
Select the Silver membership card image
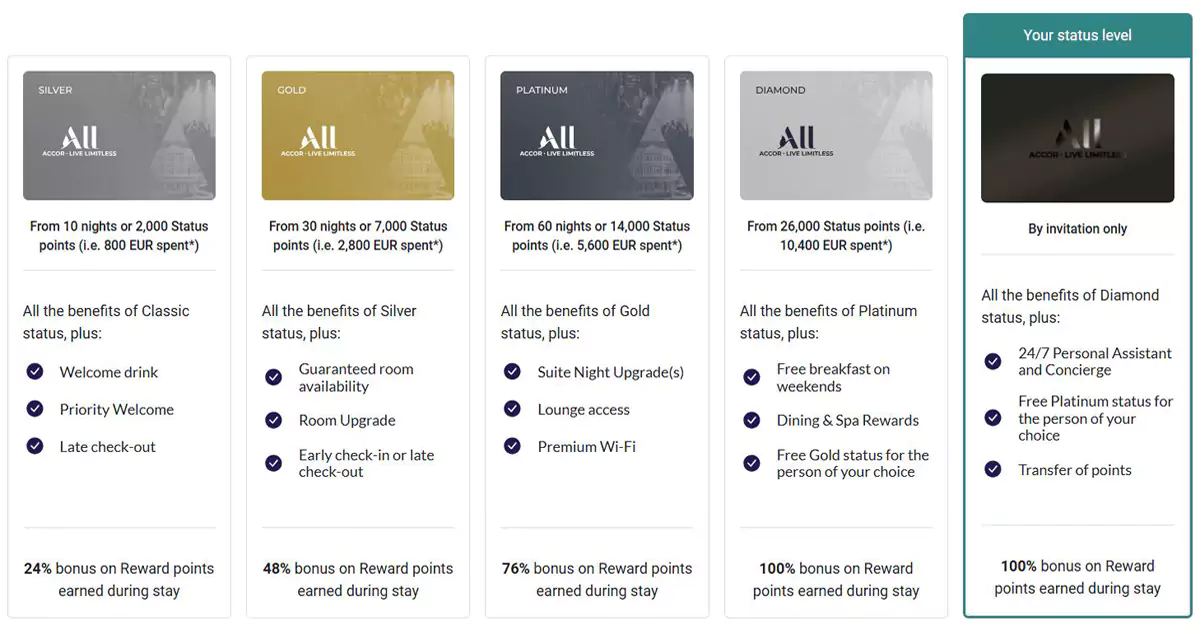119,136
